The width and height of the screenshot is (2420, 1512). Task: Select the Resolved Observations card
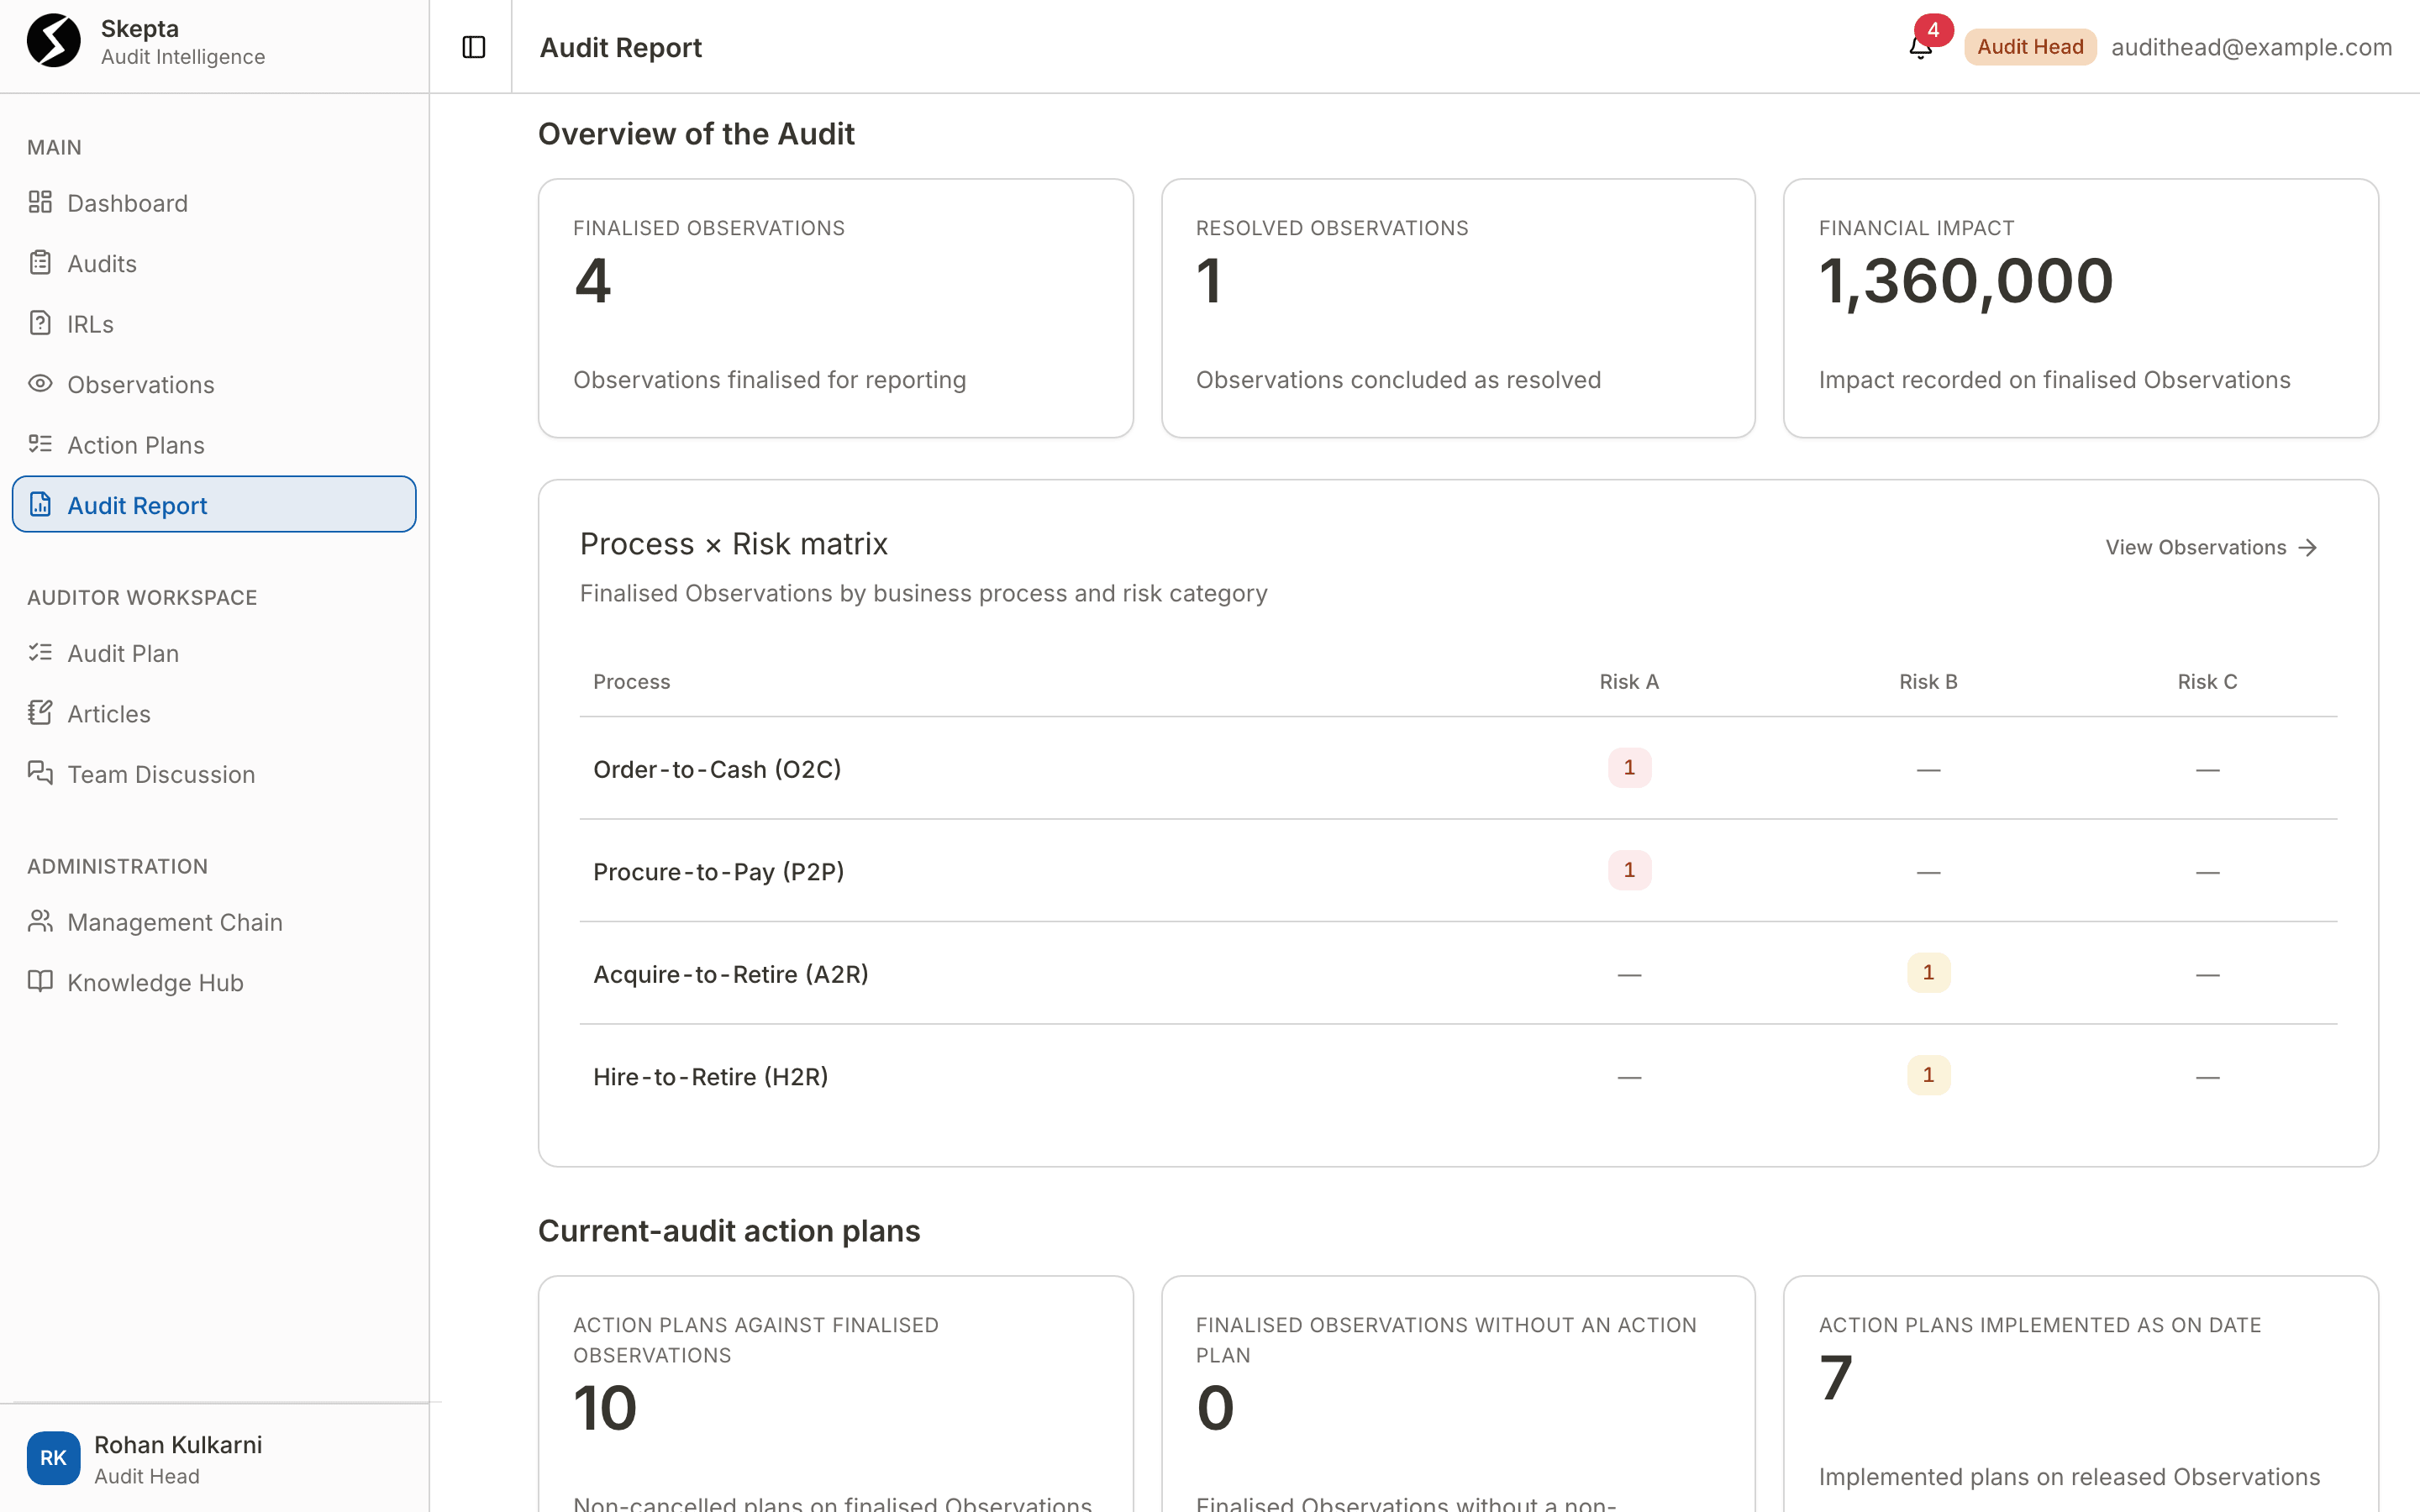pyautogui.click(x=1458, y=308)
